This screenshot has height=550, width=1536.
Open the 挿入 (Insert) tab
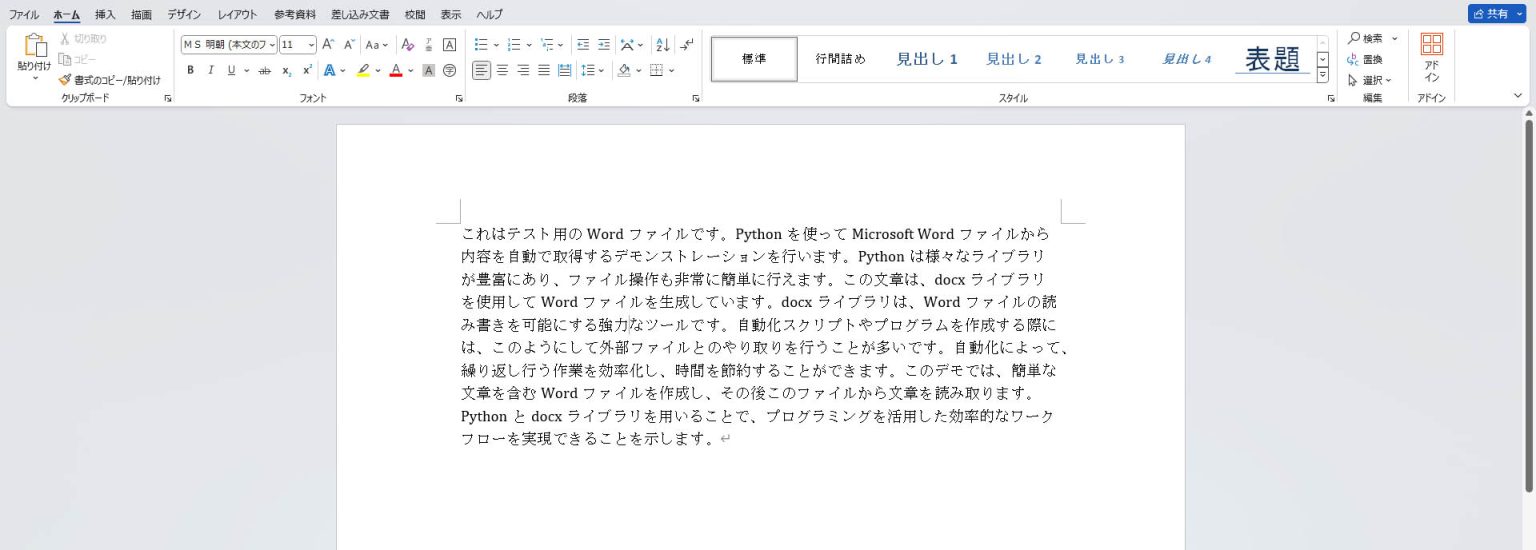click(105, 14)
